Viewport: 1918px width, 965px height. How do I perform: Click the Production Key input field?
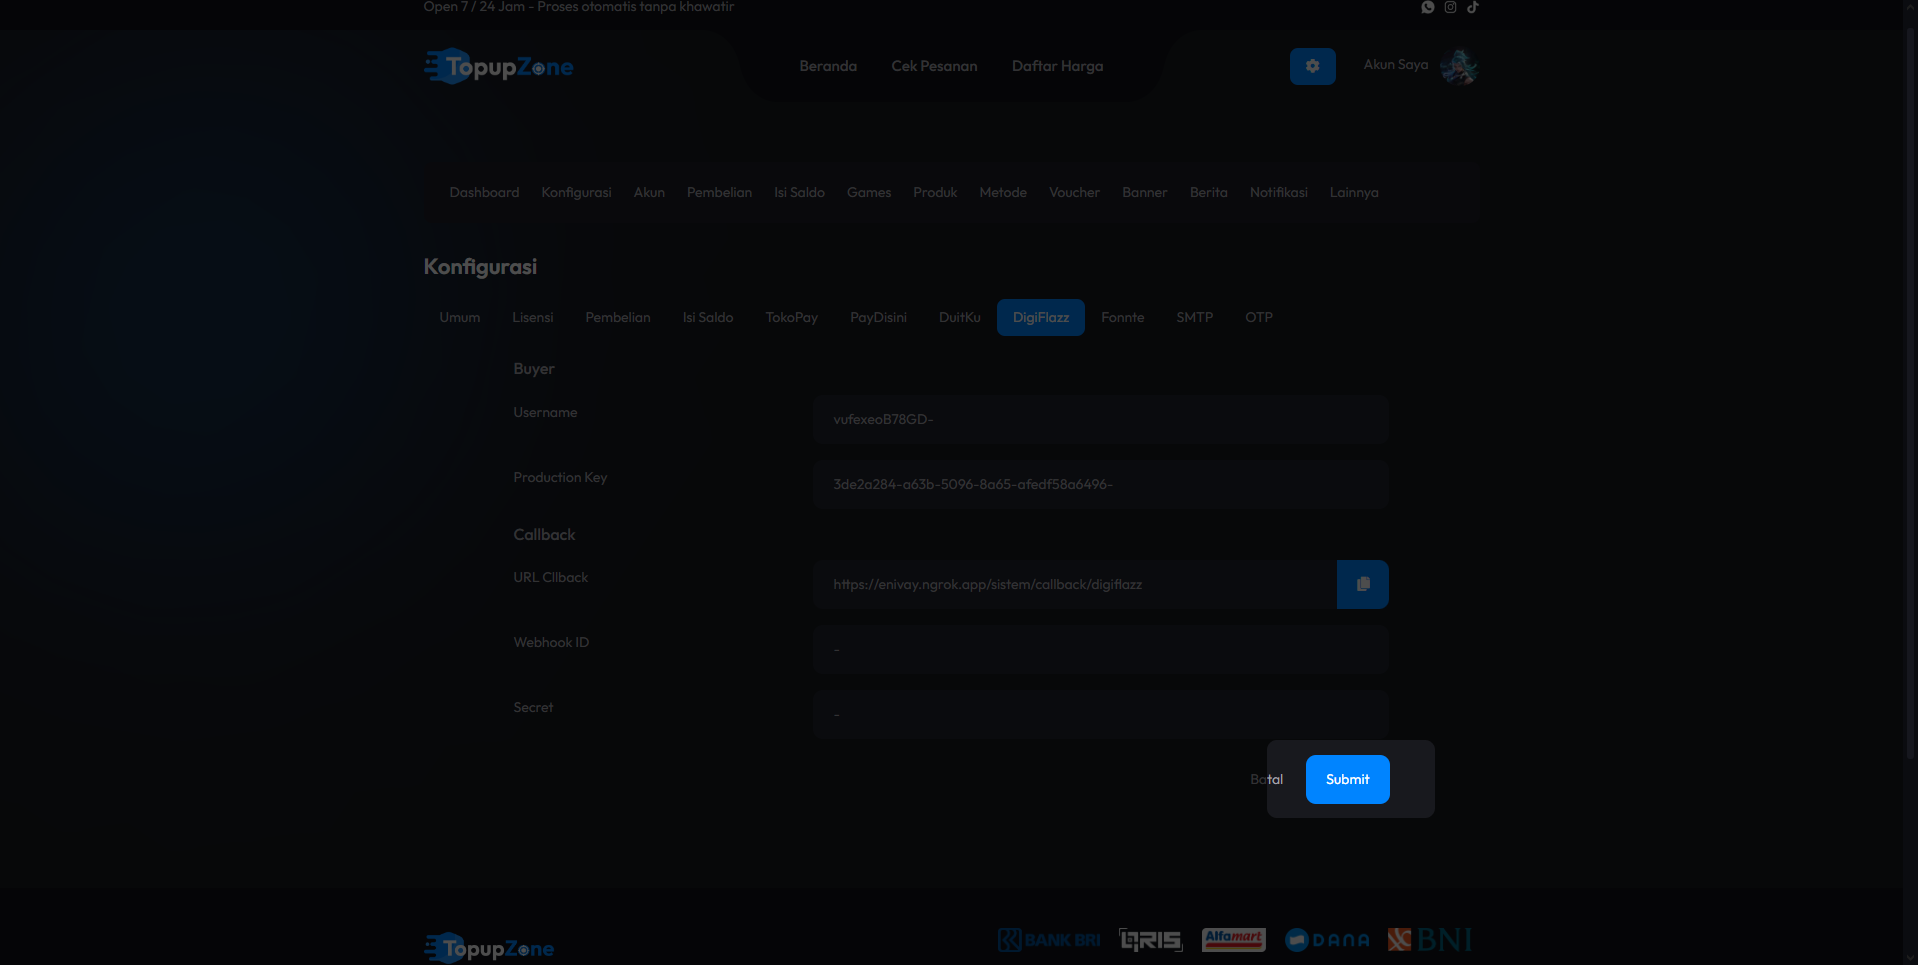click(x=1100, y=484)
